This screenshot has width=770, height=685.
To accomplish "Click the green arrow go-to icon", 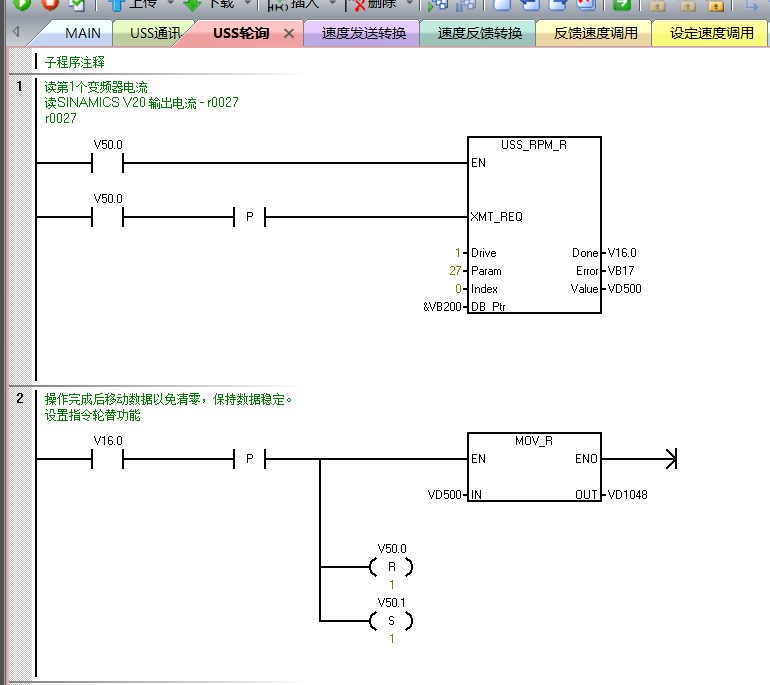I will [x=621, y=4].
